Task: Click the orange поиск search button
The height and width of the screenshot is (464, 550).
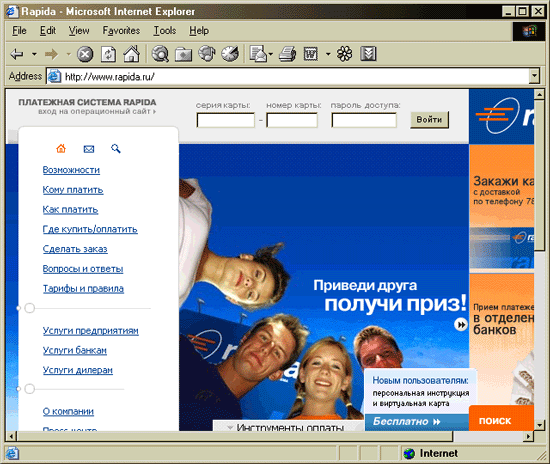Action: point(501,419)
